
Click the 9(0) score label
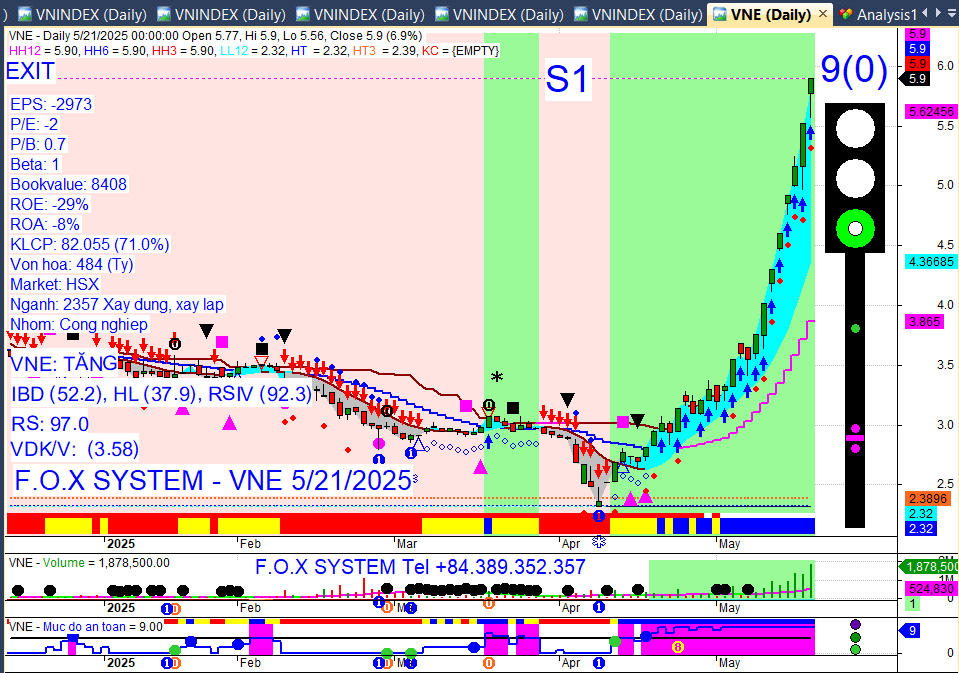(x=854, y=69)
